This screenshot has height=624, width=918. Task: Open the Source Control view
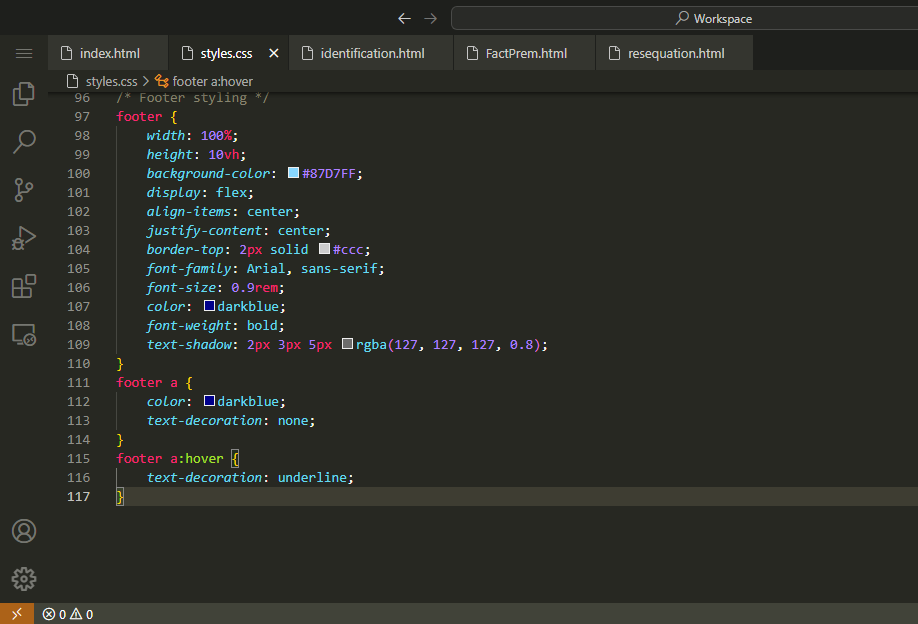pos(24,190)
